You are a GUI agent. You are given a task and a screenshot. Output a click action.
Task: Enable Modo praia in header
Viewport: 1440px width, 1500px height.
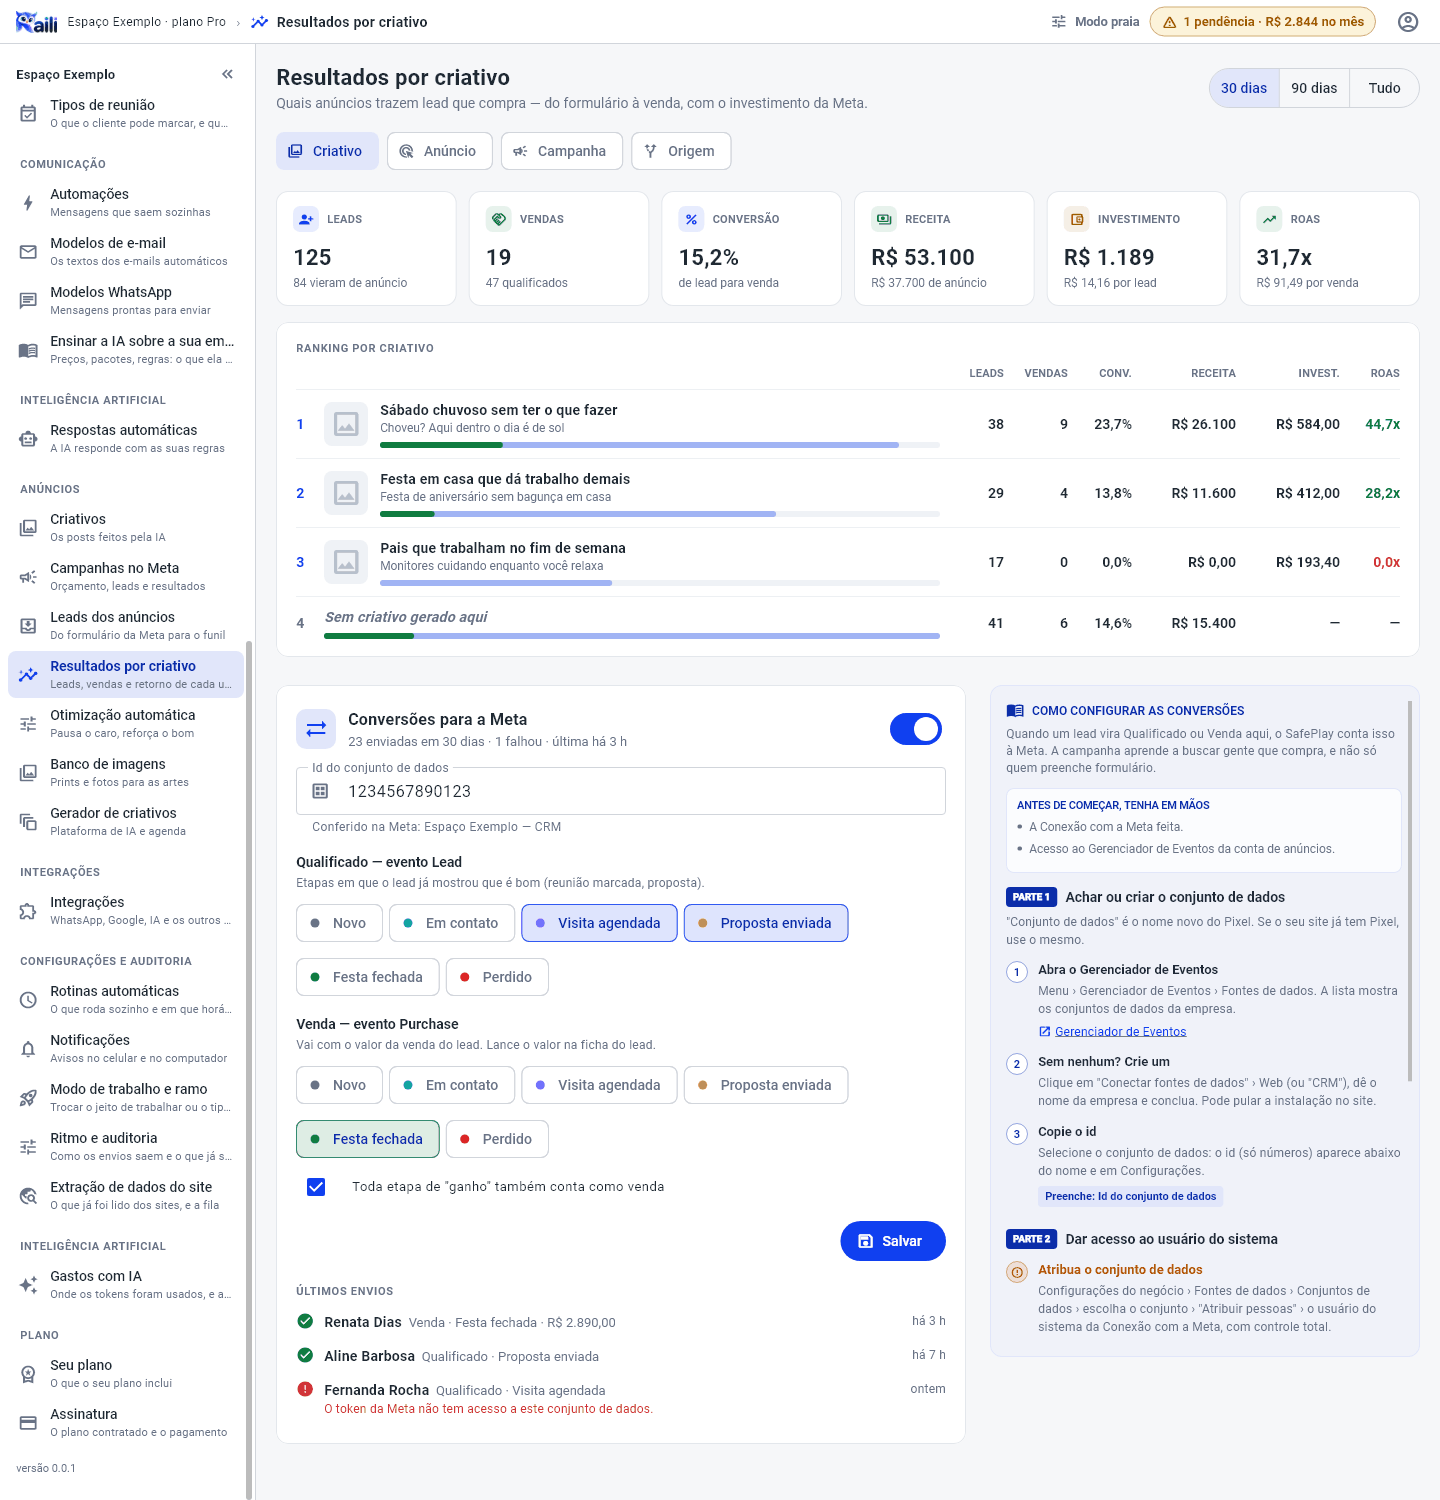pos(1095,22)
